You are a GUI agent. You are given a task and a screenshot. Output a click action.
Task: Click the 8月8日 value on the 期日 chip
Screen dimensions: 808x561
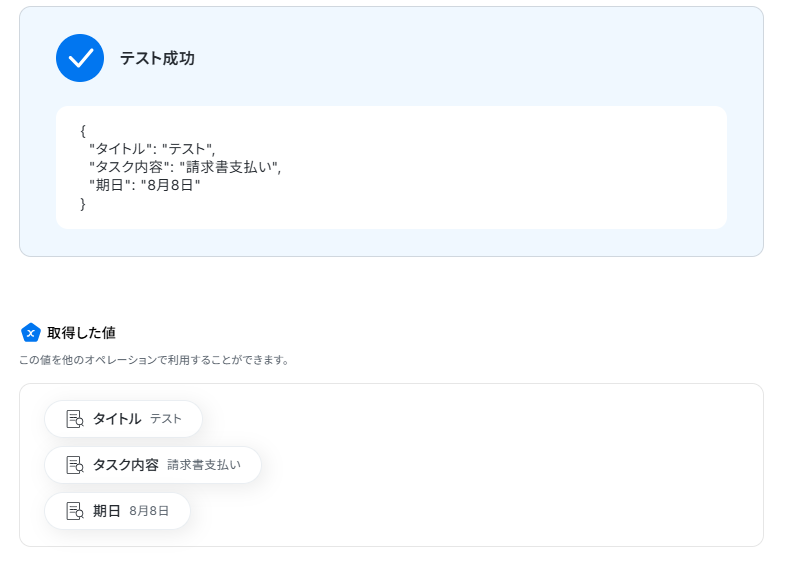[149, 511]
